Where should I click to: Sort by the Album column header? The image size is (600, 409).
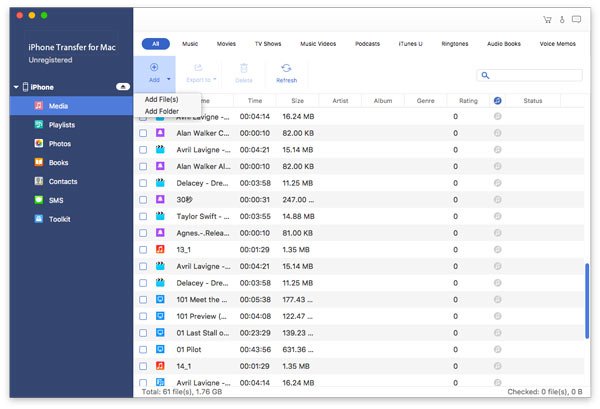(383, 101)
